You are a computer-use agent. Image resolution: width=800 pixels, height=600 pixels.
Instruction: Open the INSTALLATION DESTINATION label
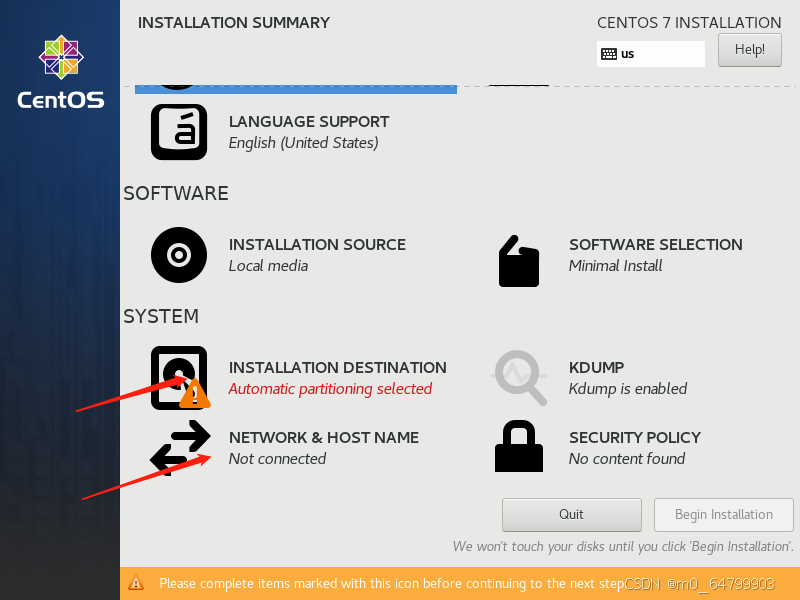337,368
